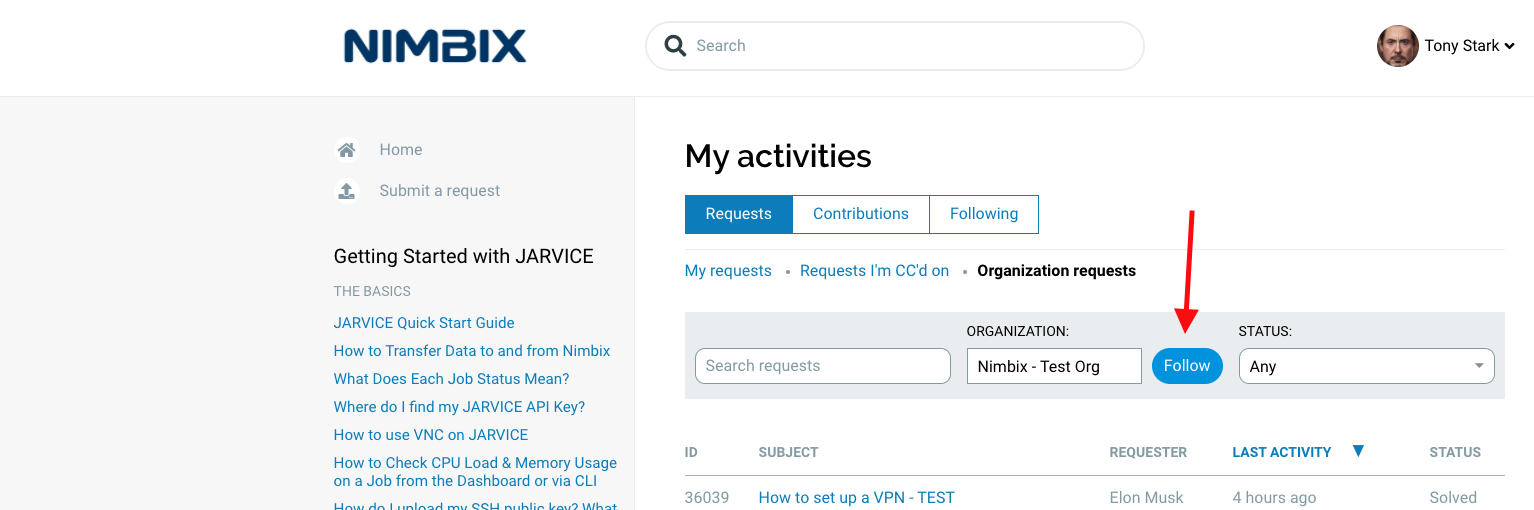Sort by the Last Activity column header
The image size is (1534, 510).
pyautogui.click(x=1282, y=453)
